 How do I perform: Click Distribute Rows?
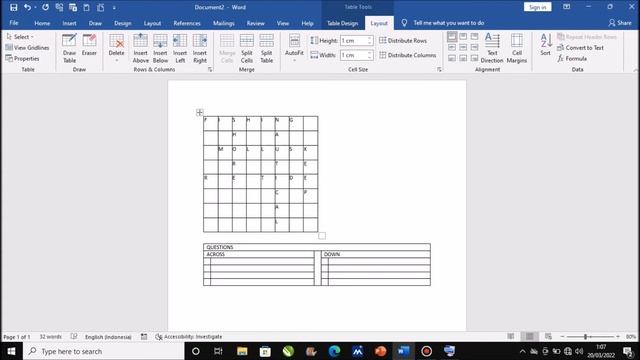click(x=403, y=40)
